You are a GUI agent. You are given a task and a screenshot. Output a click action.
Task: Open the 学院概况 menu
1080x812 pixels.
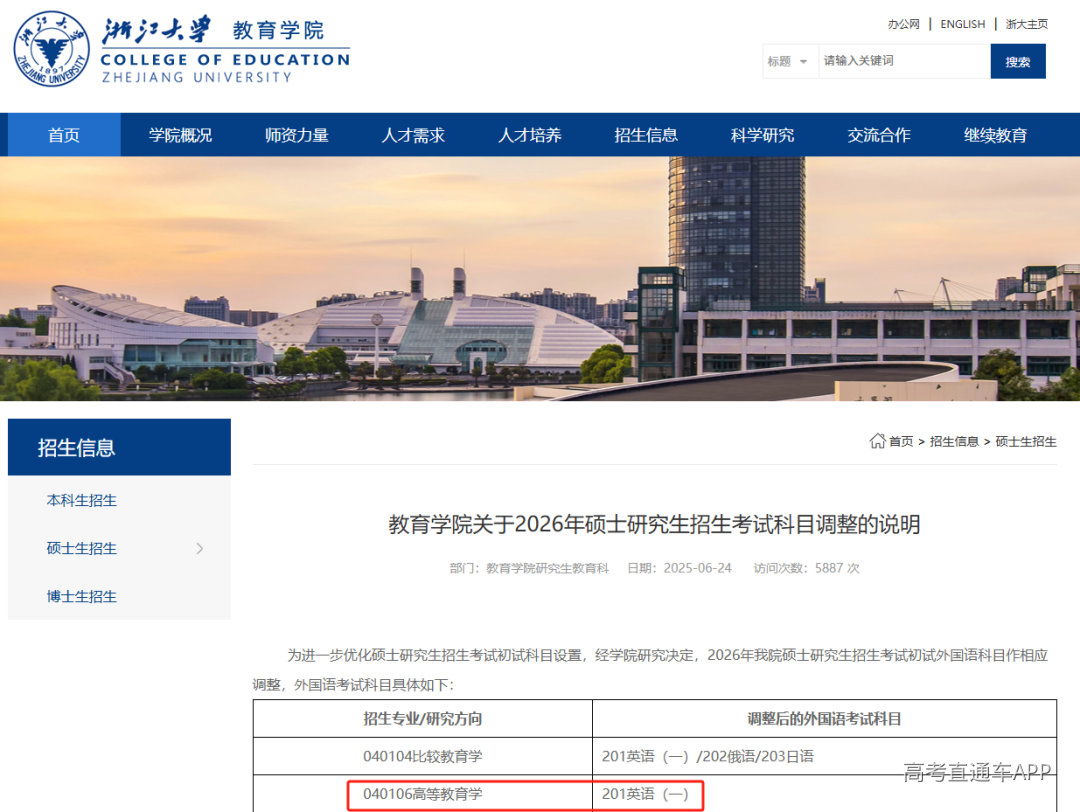coord(180,135)
